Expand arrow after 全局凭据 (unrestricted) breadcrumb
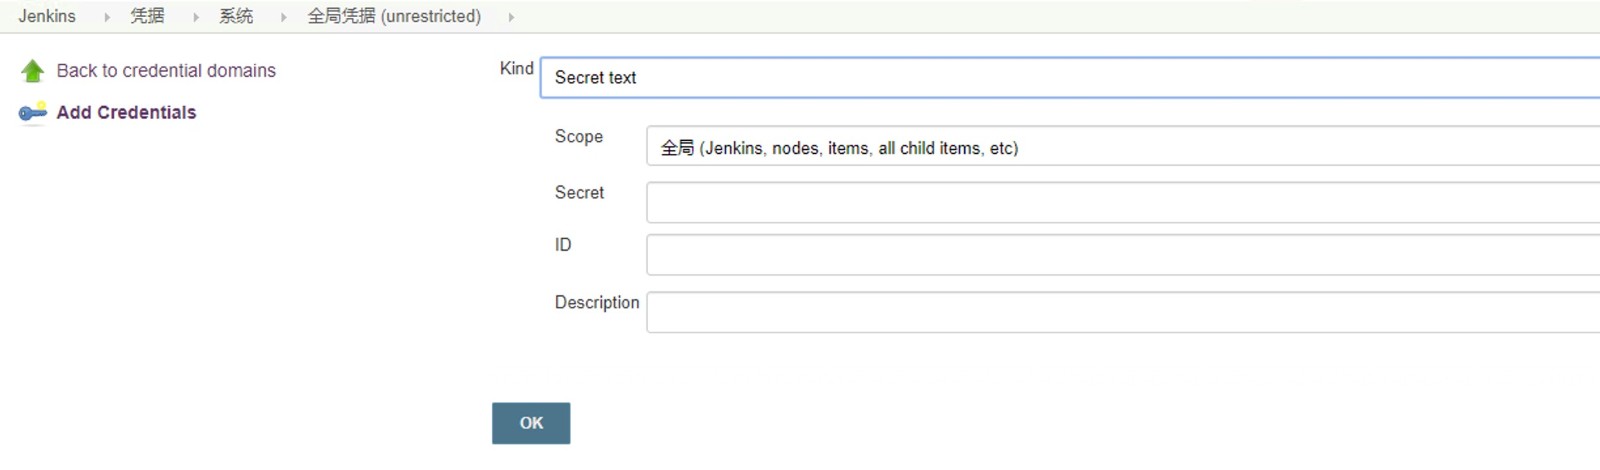Image resolution: width=1600 pixels, height=470 pixels. tap(511, 17)
